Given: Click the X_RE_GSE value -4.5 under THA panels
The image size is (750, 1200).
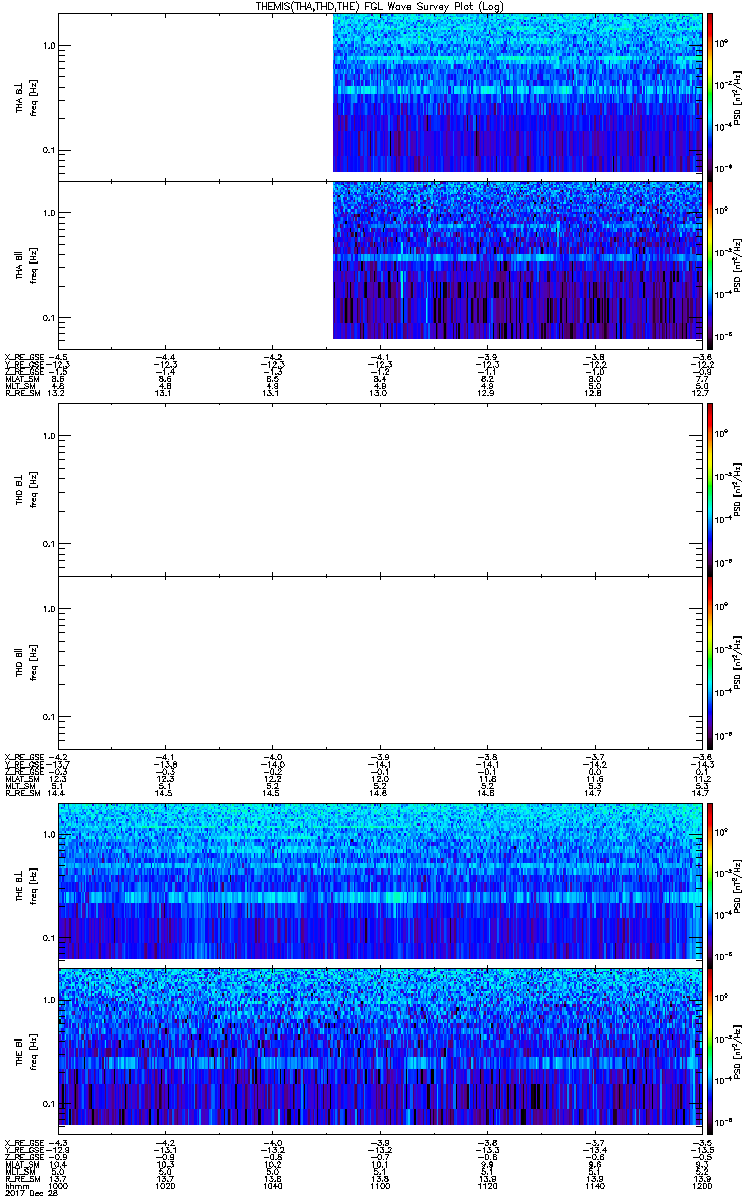Looking at the screenshot, I should coord(59,357).
